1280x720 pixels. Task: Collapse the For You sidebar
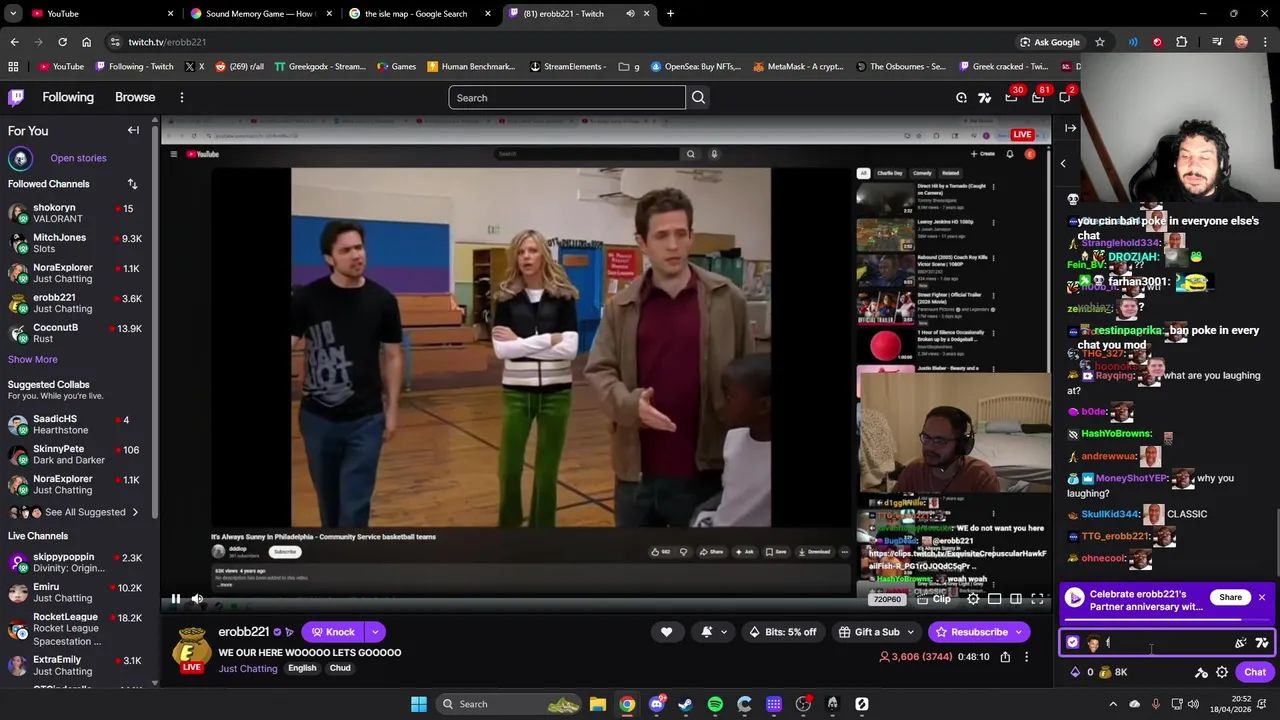(x=133, y=130)
